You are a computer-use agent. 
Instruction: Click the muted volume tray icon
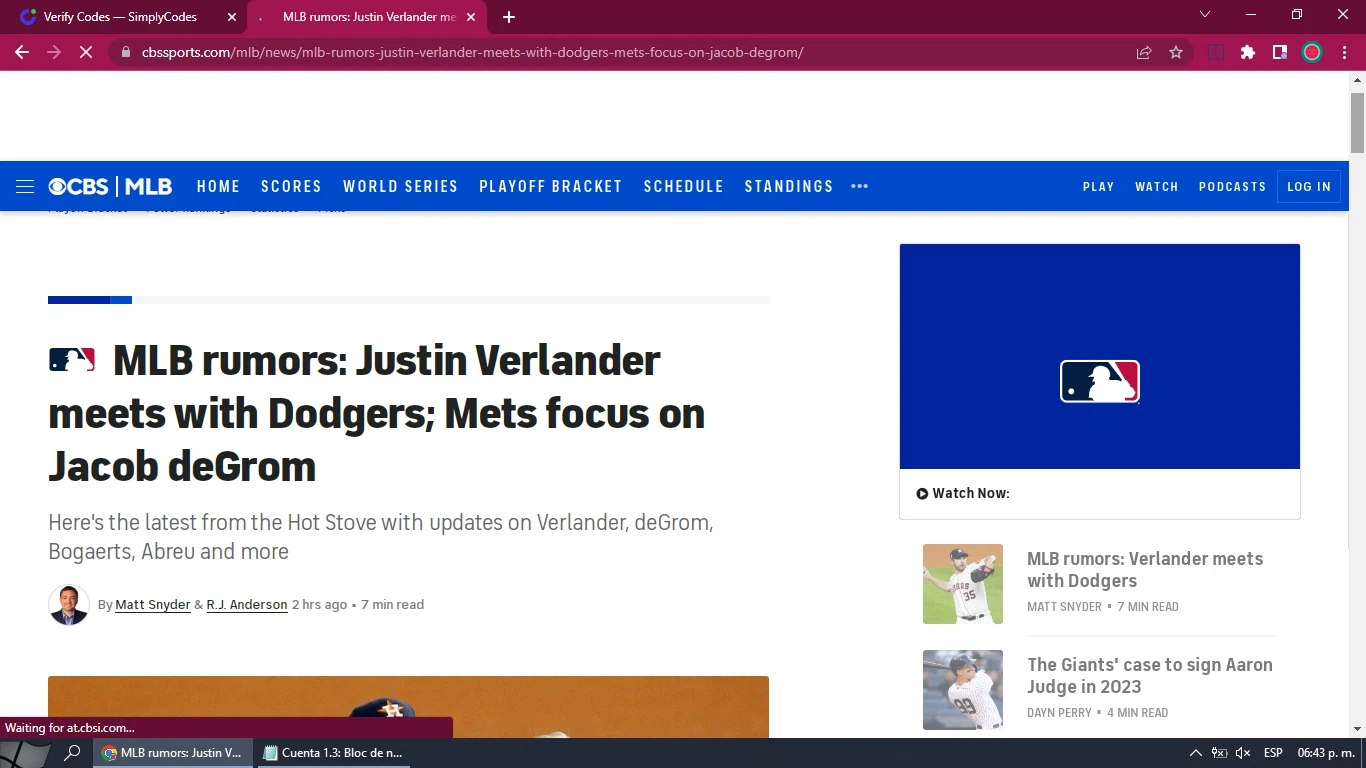tap(1243, 753)
